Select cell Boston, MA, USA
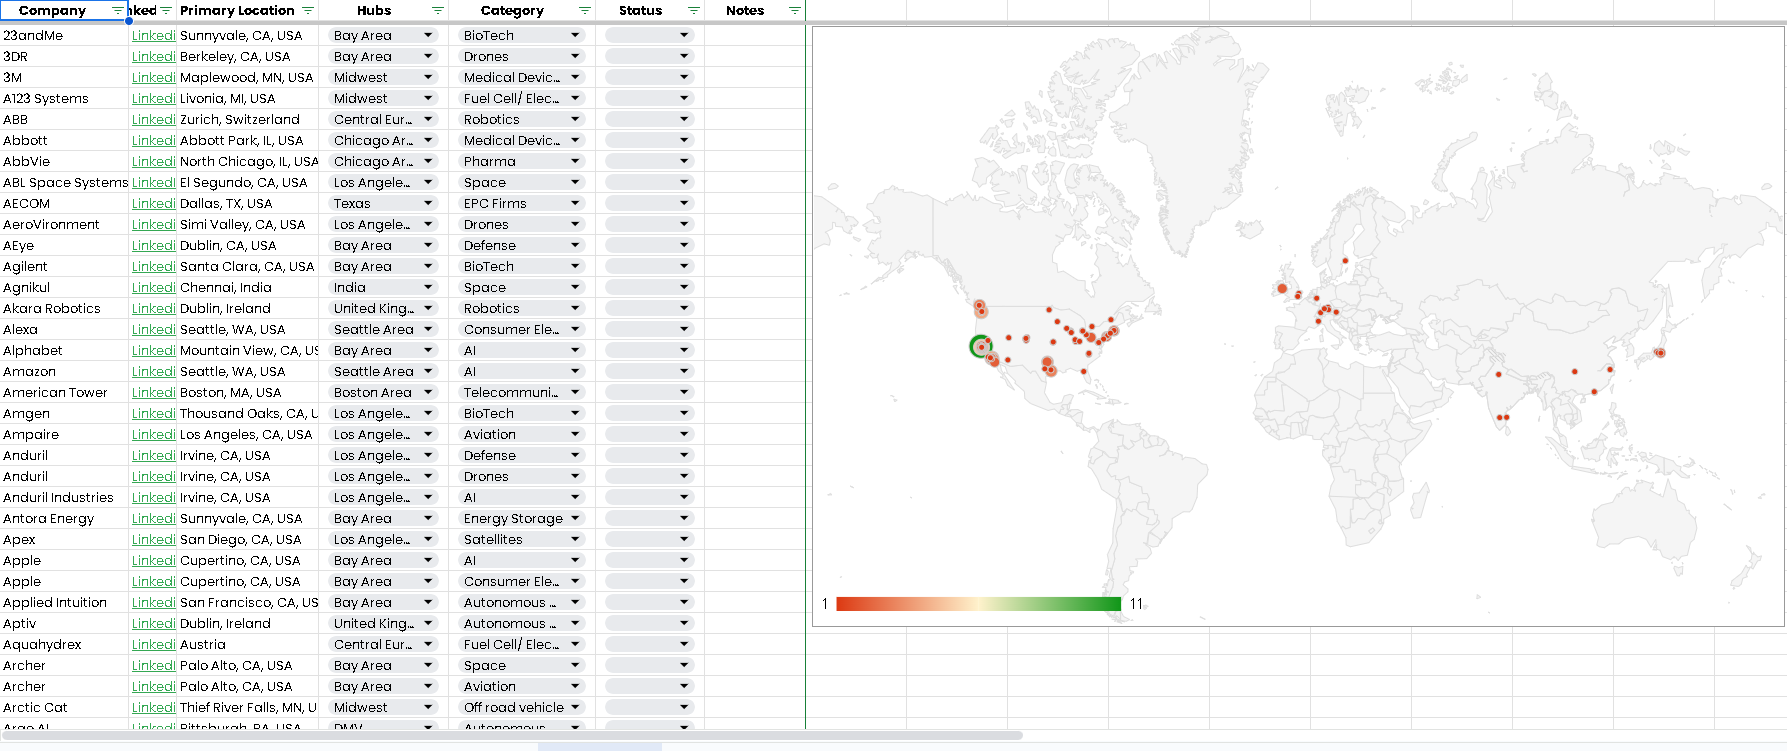The height and width of the screenshot is (751, 1787). click(248, 392)
